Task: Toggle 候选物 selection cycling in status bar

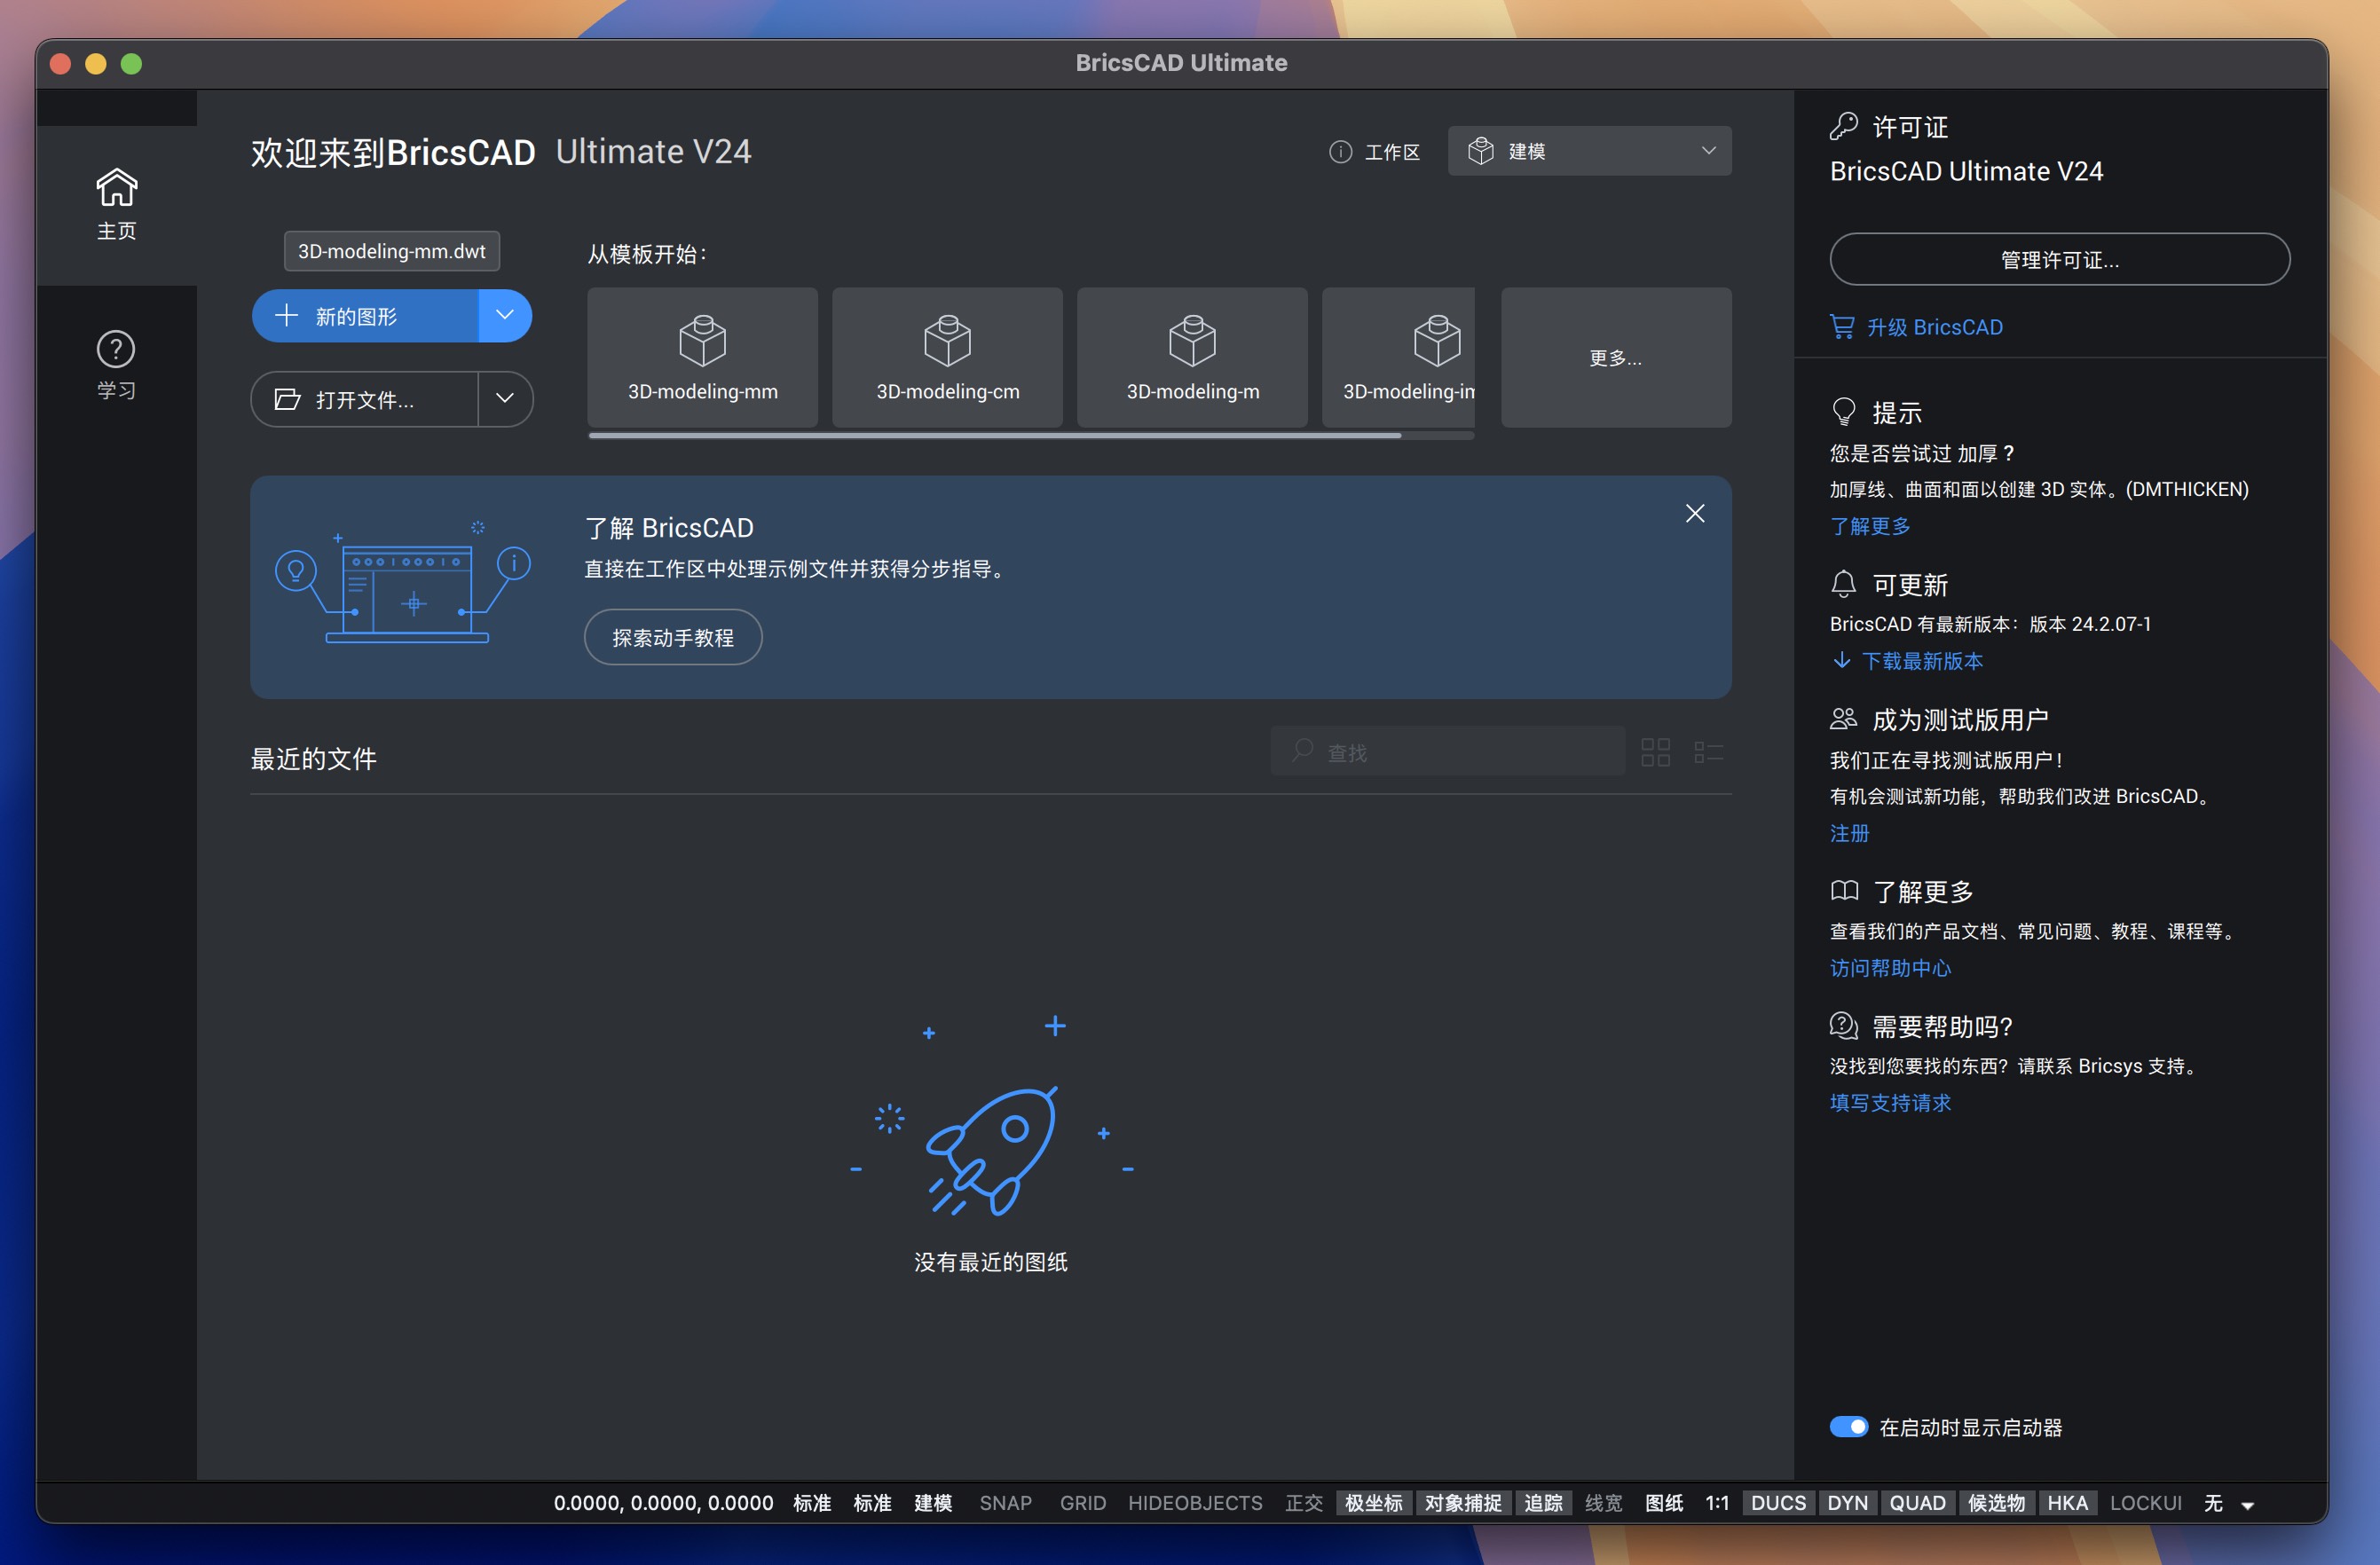Action: point(1996,1502)
